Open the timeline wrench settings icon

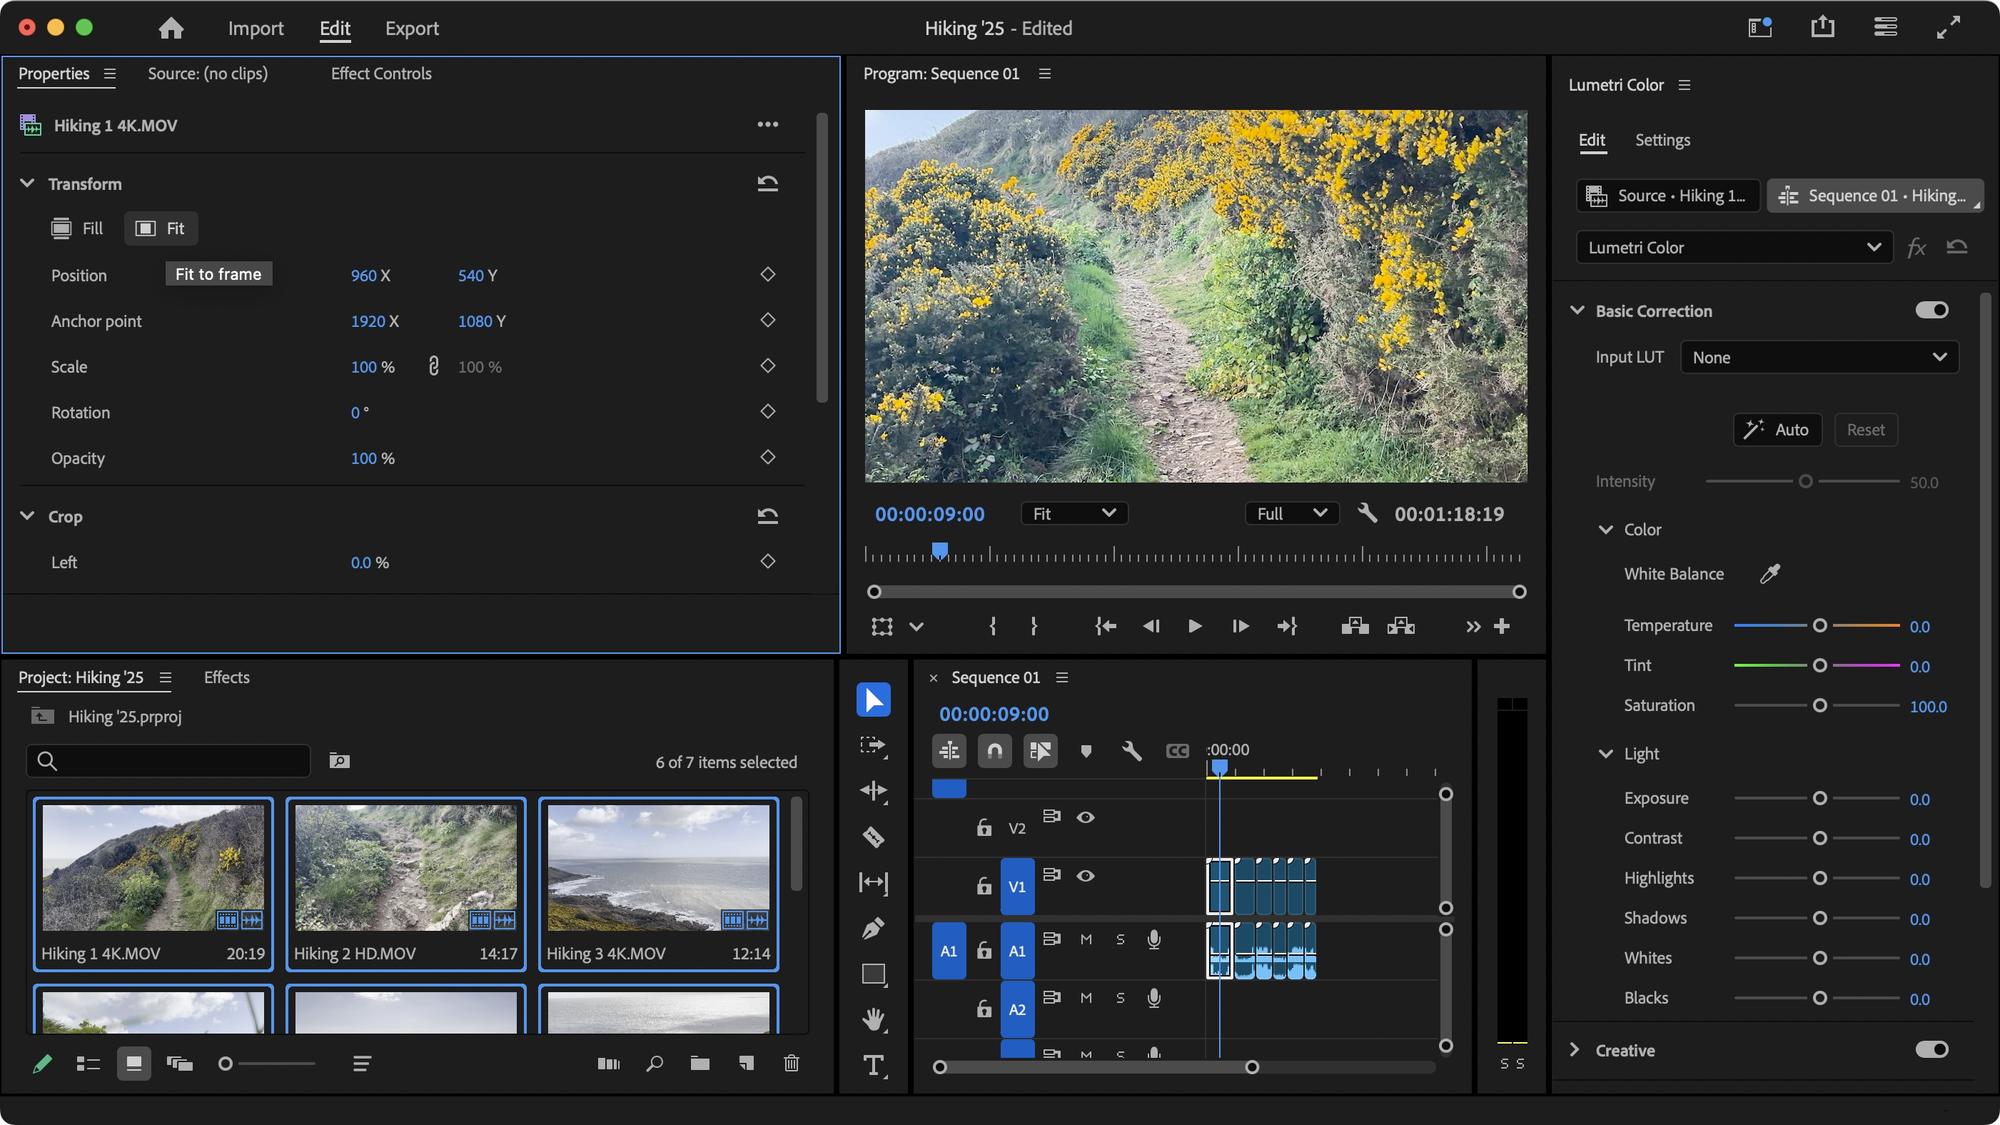pos(1131,751)
